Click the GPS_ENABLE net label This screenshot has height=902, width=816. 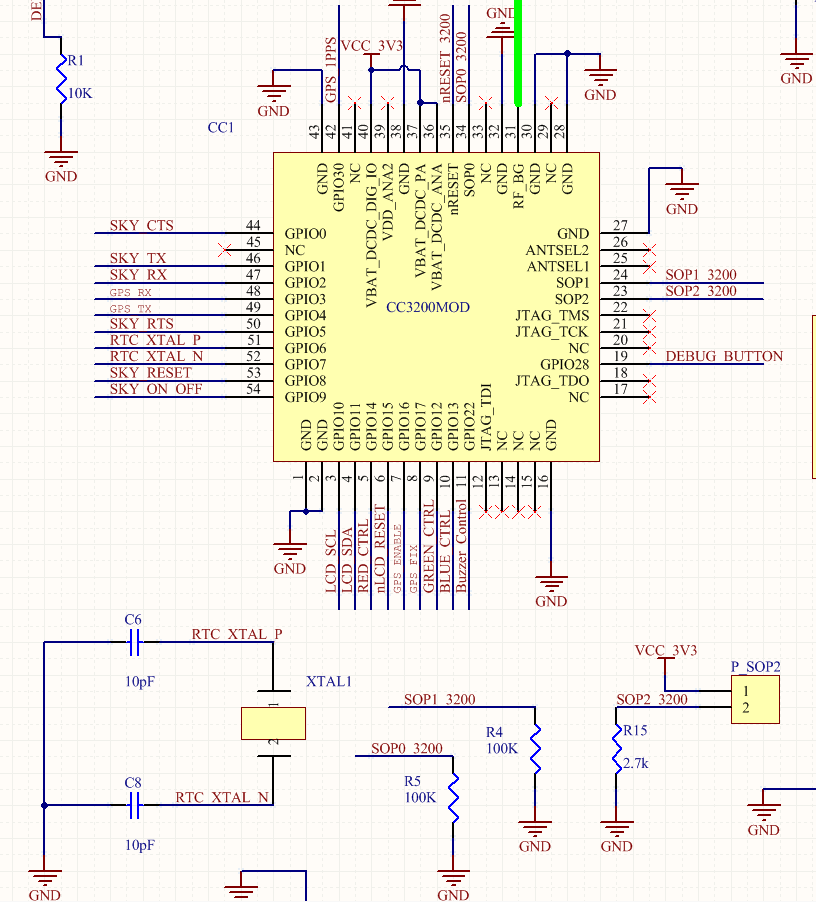pos(397,559)
